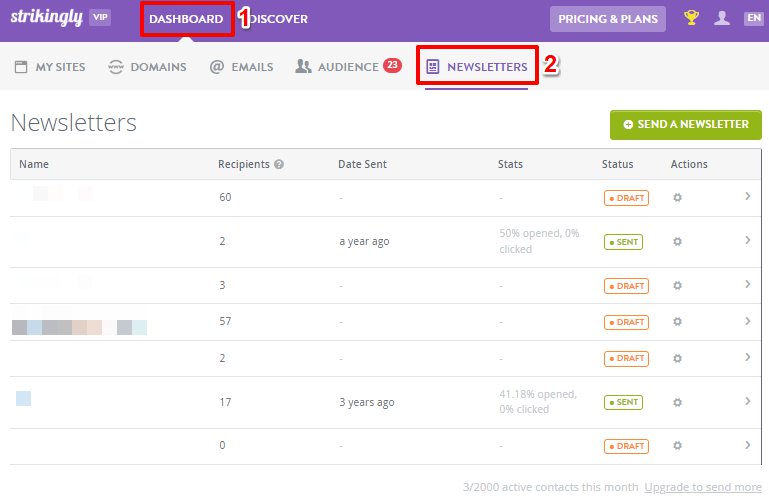The image size is (769, 500).
Task: Click Sent badge in '3 years ago' row
Action: click(623, 402)
